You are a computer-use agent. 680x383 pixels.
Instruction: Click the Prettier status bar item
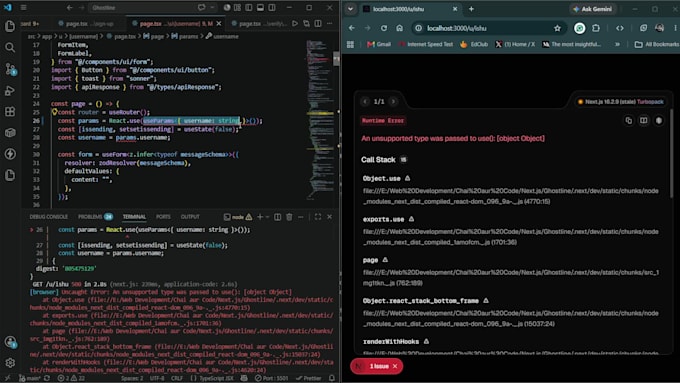309,378
